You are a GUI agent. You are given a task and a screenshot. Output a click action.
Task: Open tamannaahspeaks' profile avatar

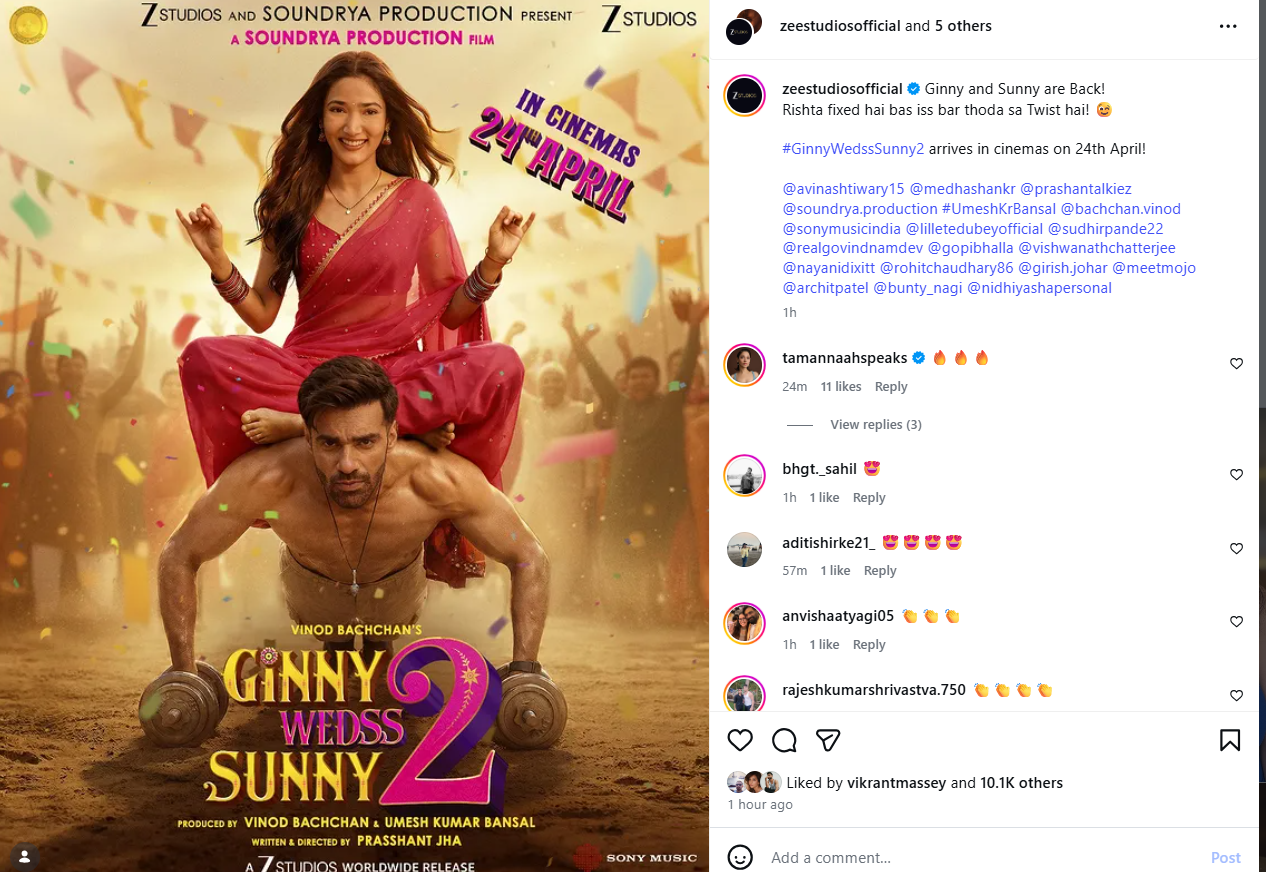point(745,365)
